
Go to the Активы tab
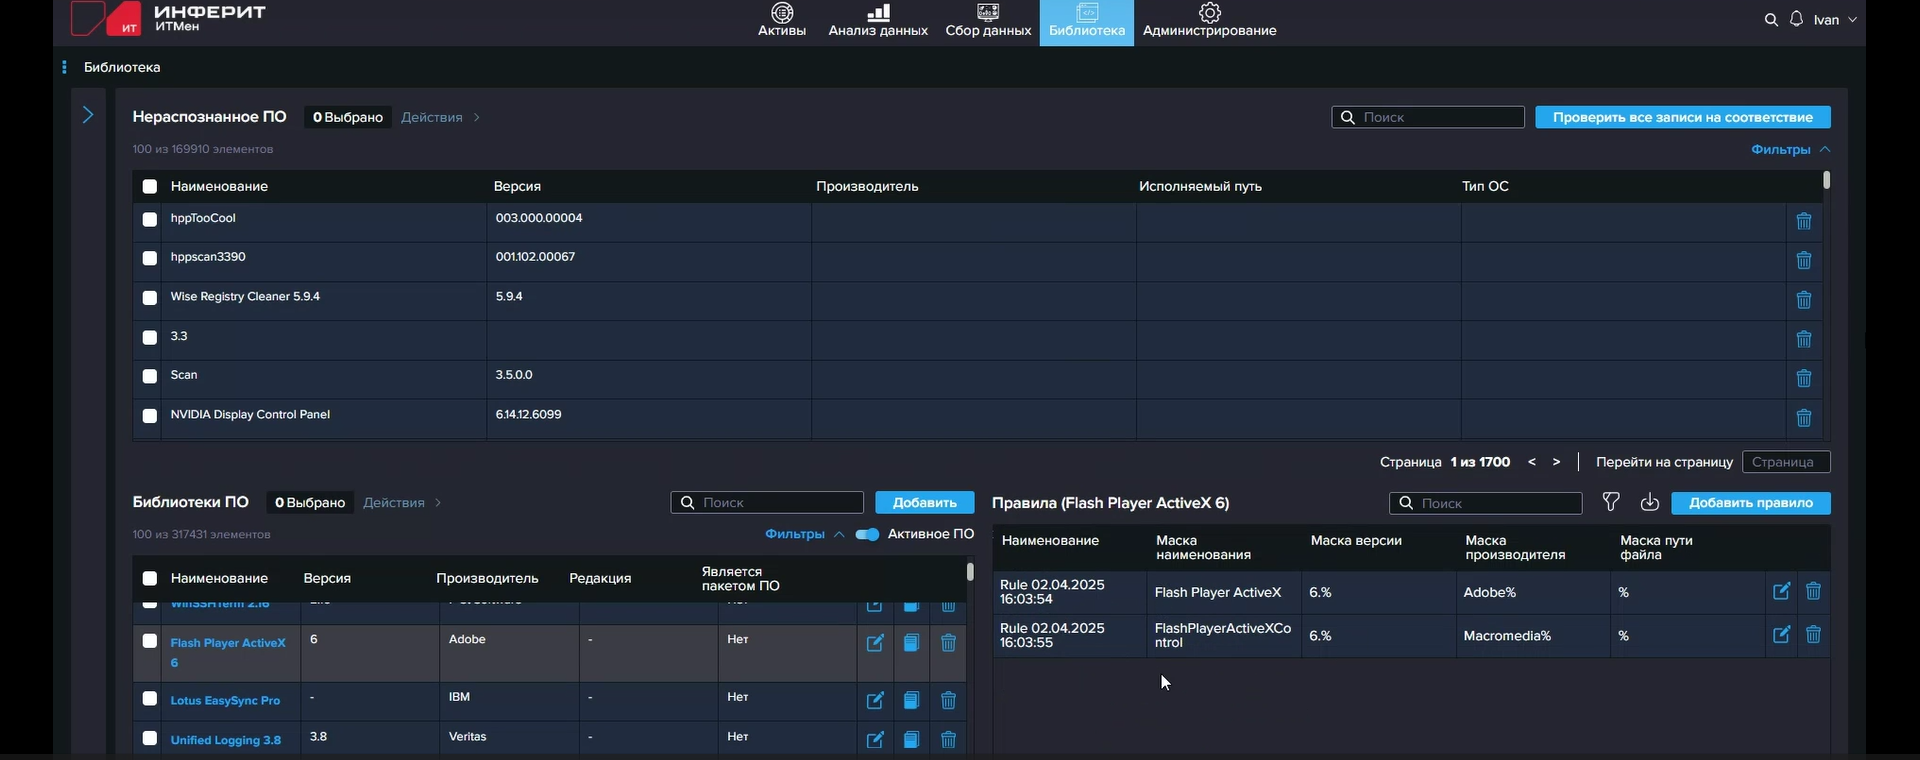pyautogui.click(x=781, y=20)
